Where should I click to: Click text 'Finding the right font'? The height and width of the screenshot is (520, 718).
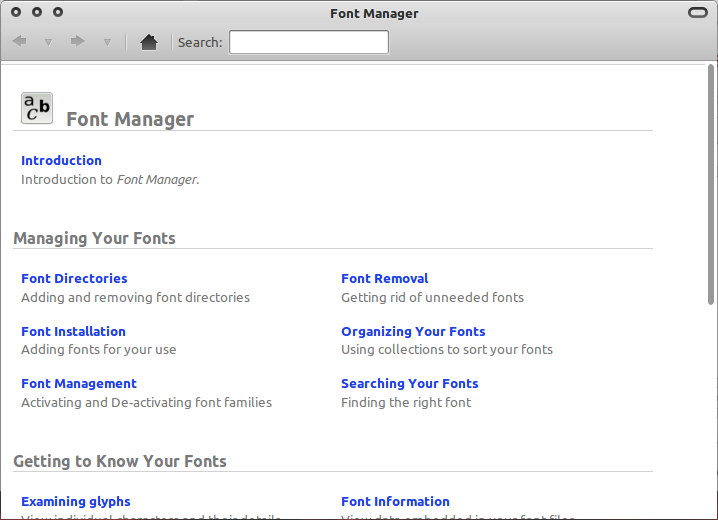click(x=406, y=403)
